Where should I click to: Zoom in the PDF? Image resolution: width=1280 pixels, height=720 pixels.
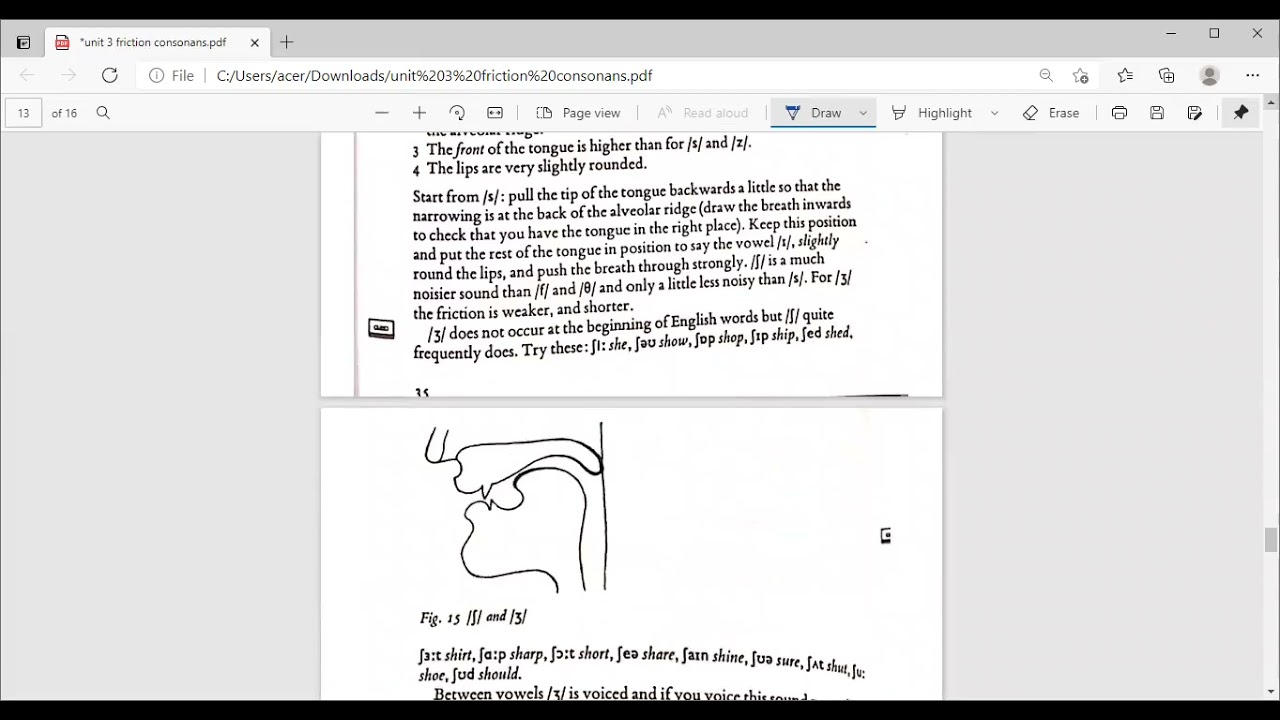pyautogui.click(x=420, y=113)
